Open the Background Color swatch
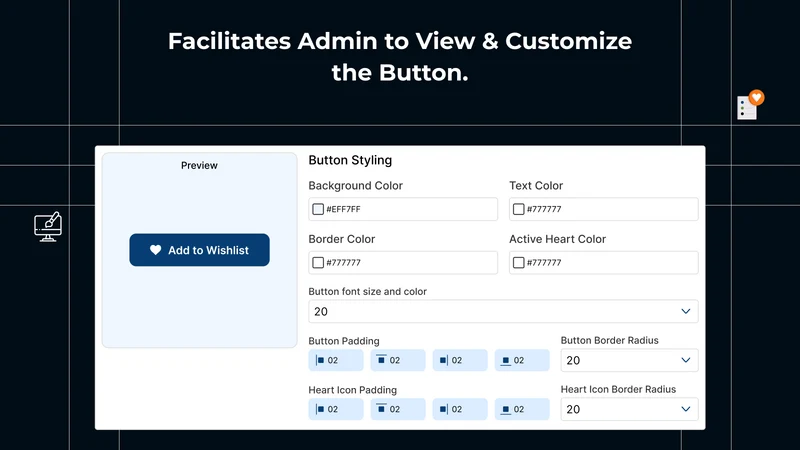 point(318,209)
